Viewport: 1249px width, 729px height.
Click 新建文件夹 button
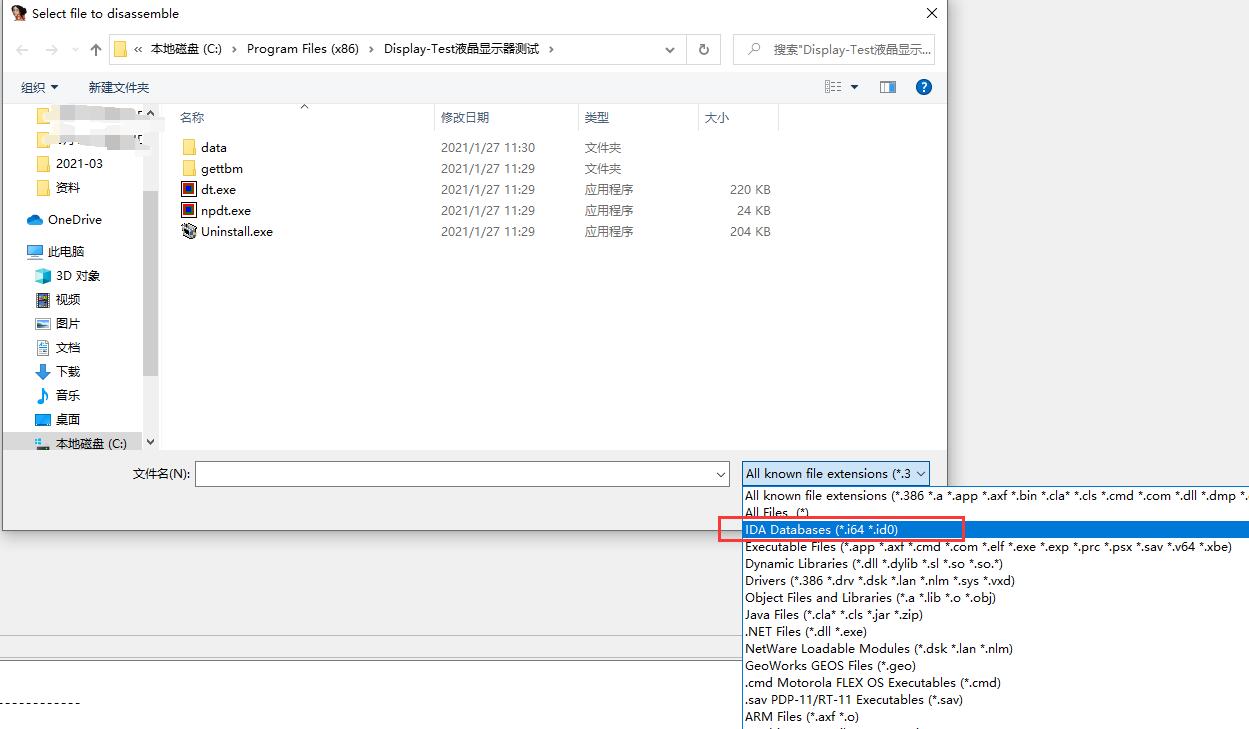[118, 87]
